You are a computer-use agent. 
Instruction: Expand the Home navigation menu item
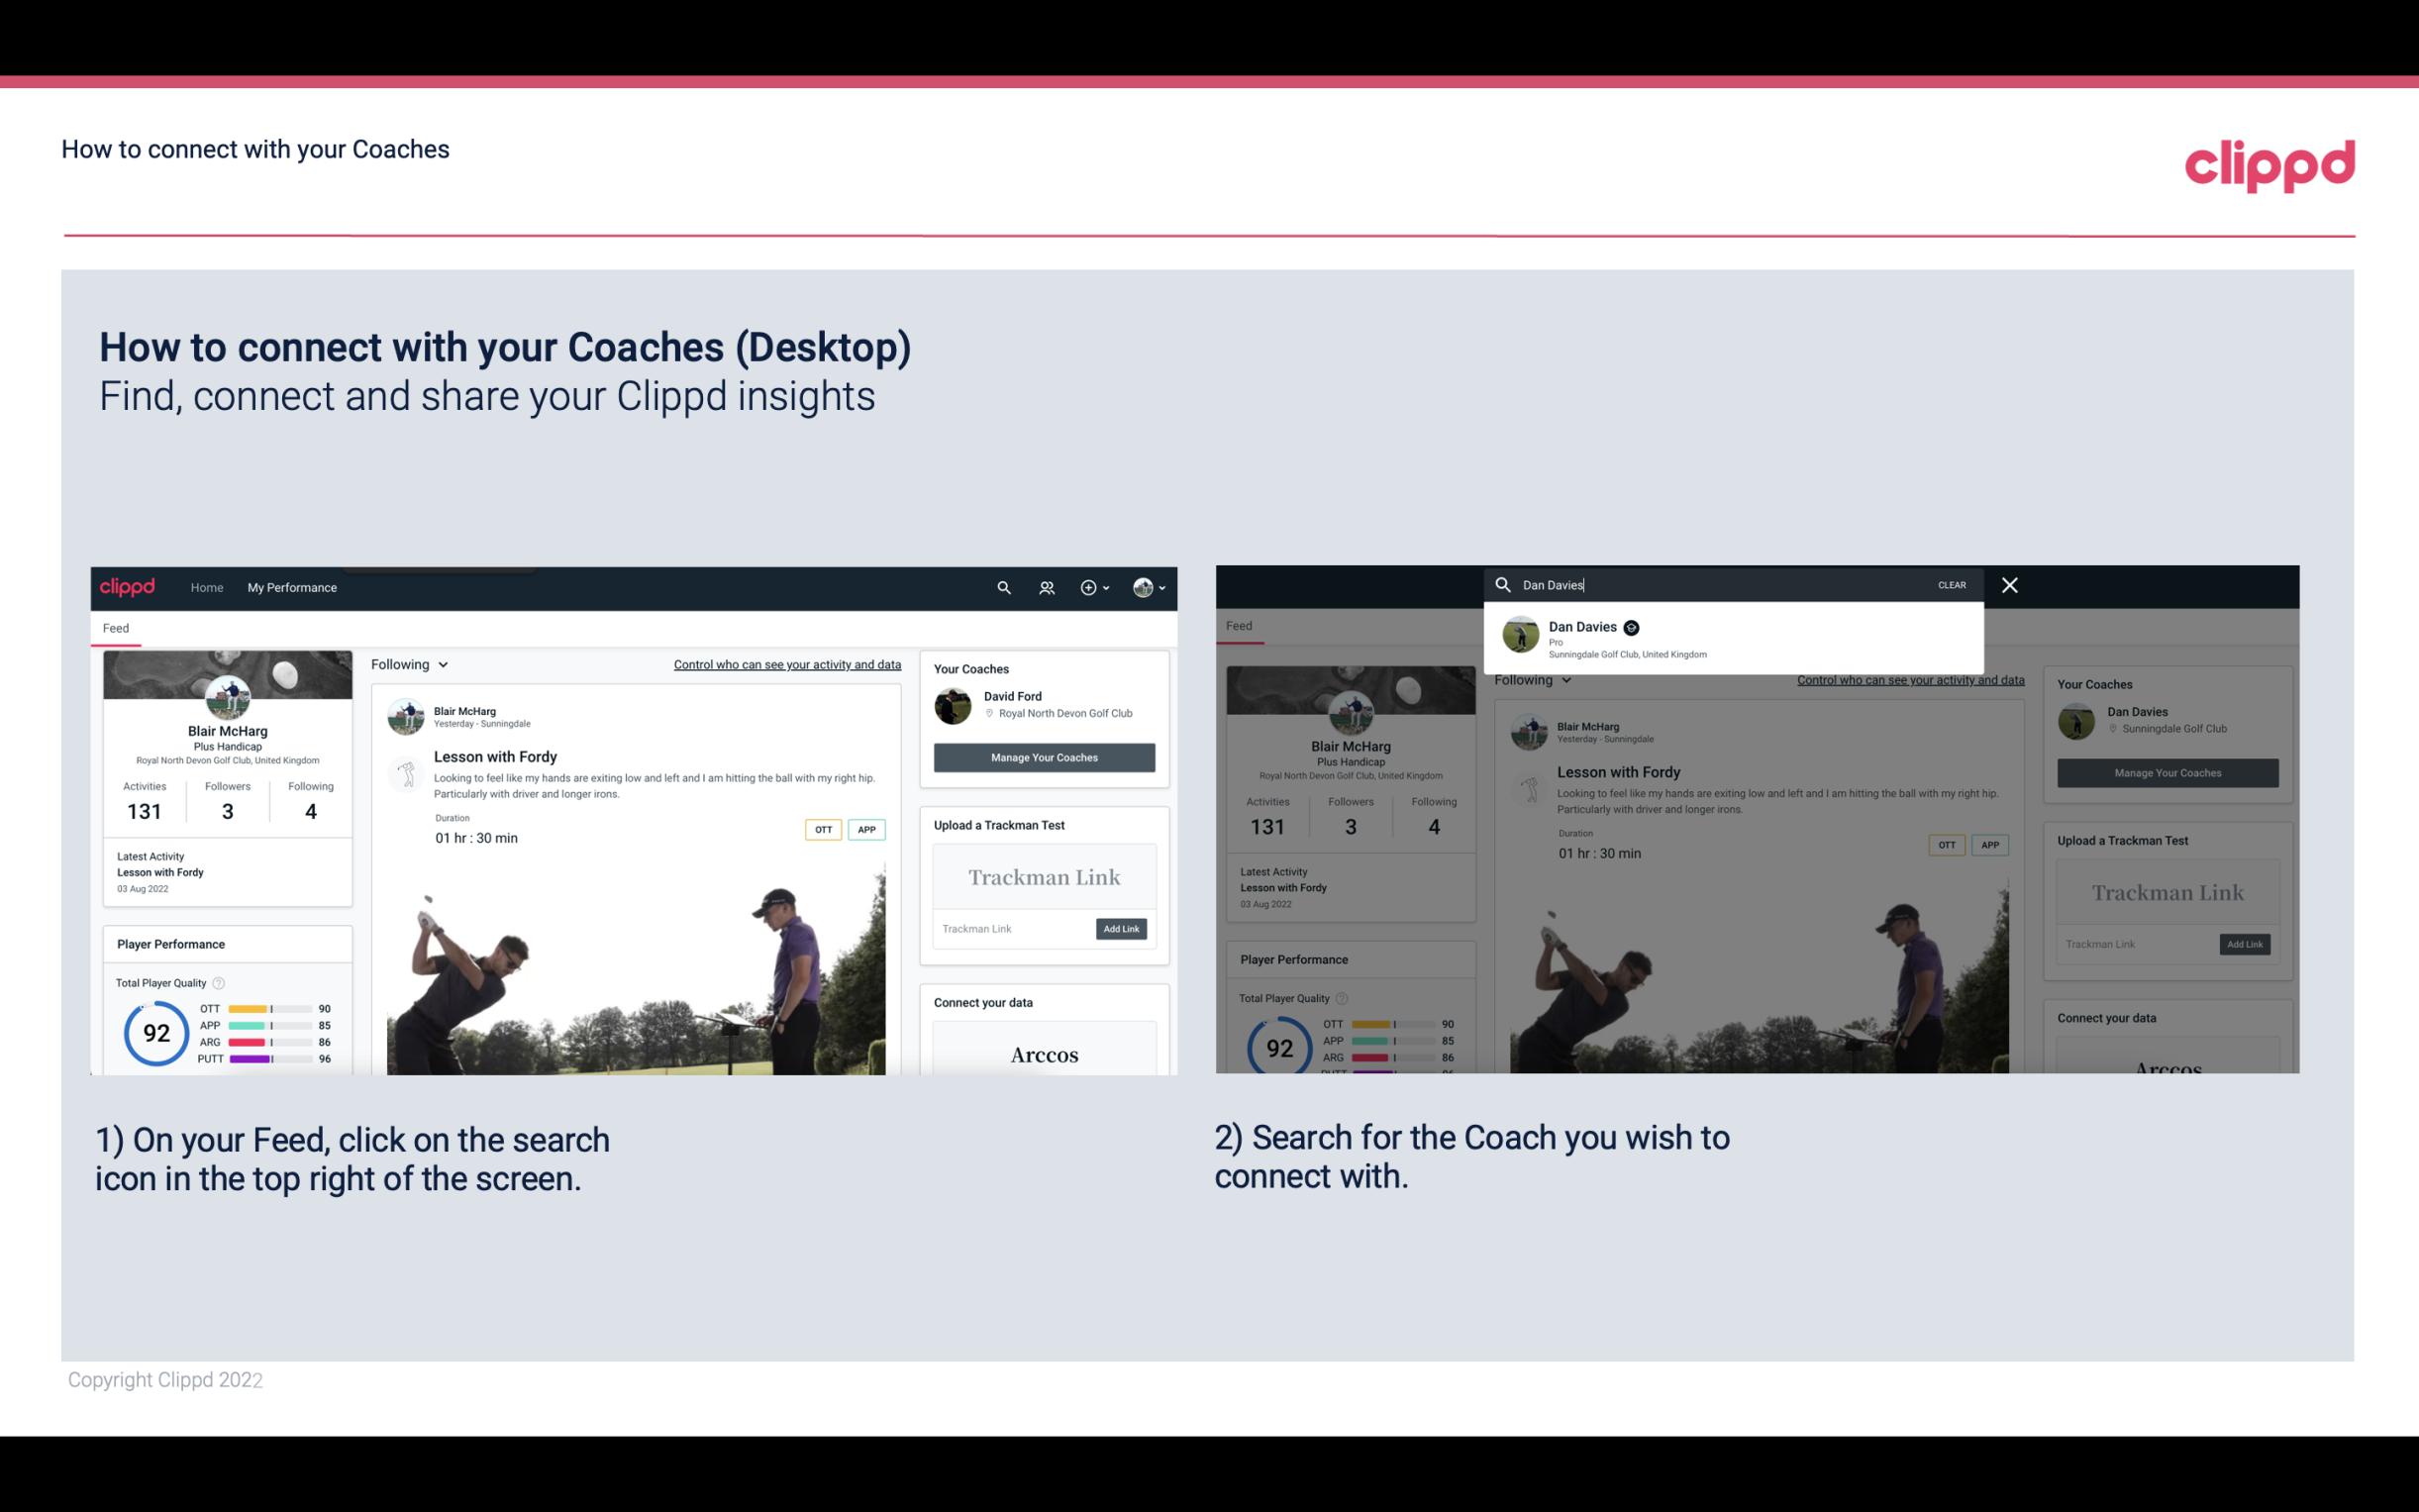point(207,587)
